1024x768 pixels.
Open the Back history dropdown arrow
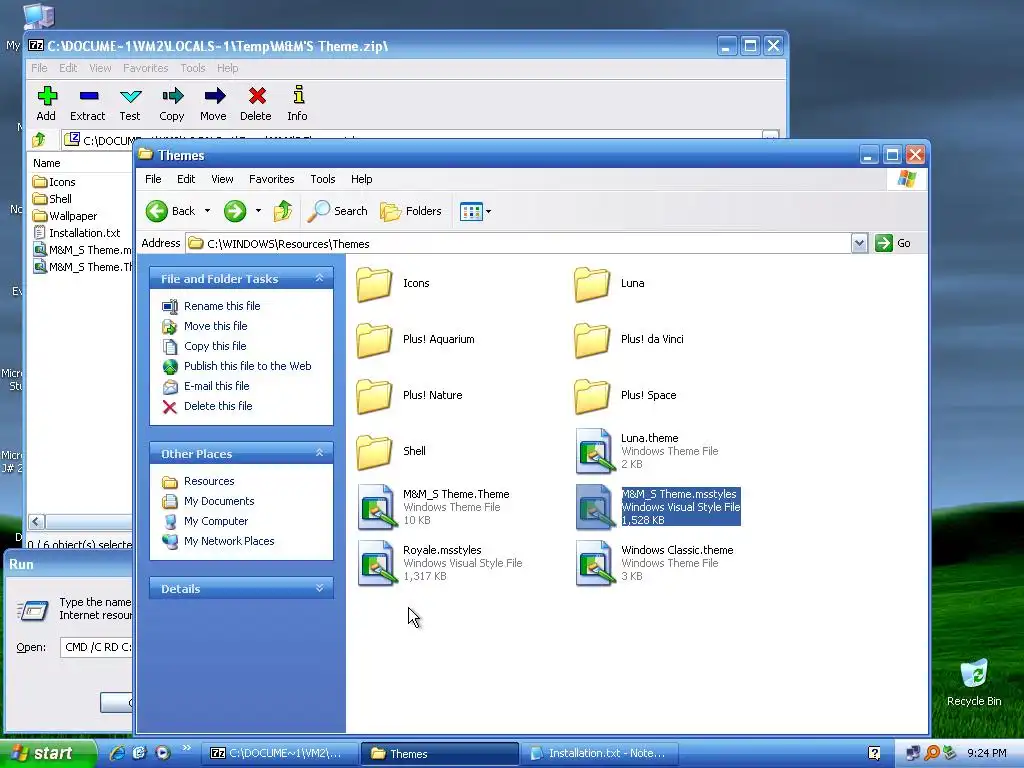[207, 211]
